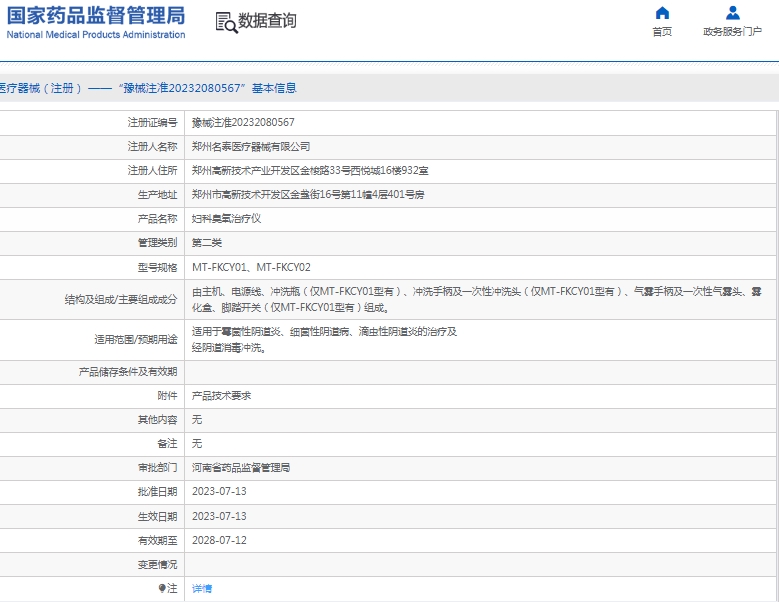Select the page heading 豫械注准20232080567 基本信息
This screenshot has width=779, height=602.
208,88
